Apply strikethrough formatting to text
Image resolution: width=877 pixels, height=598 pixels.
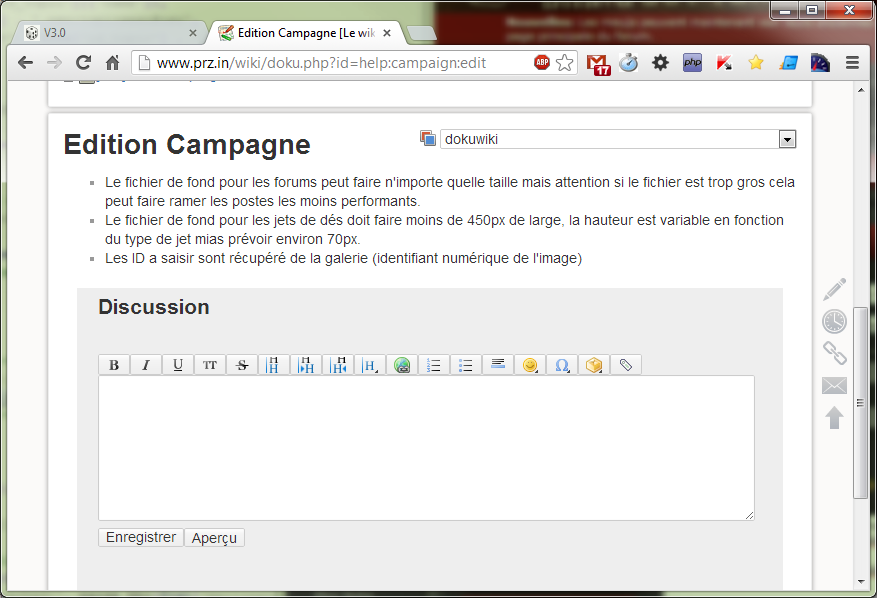click(242, 365)
